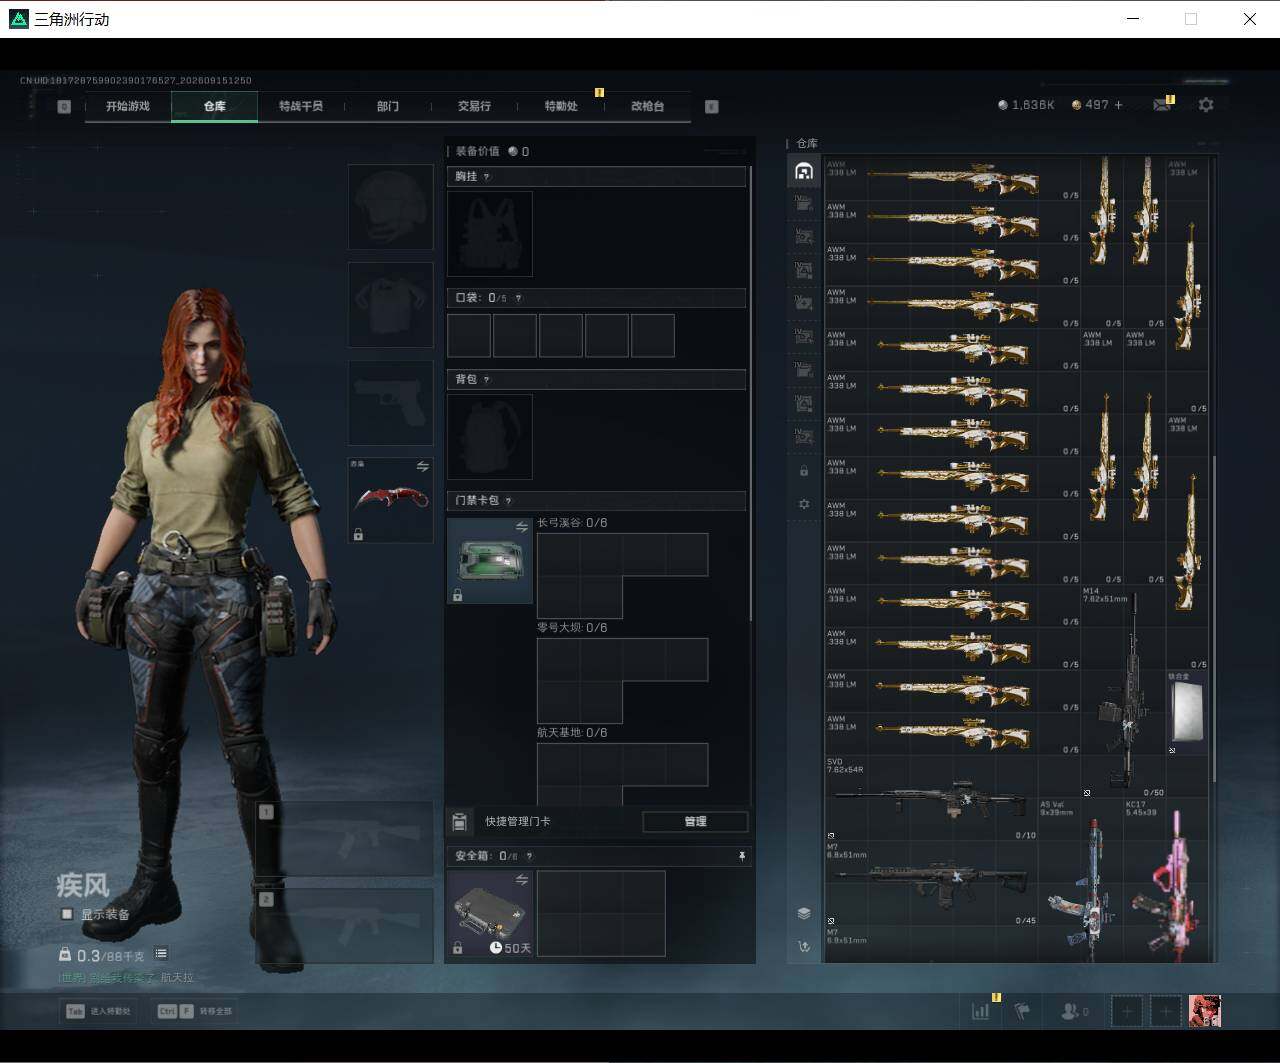Open the warehouse sidebar gear settings

click(804, 504)
